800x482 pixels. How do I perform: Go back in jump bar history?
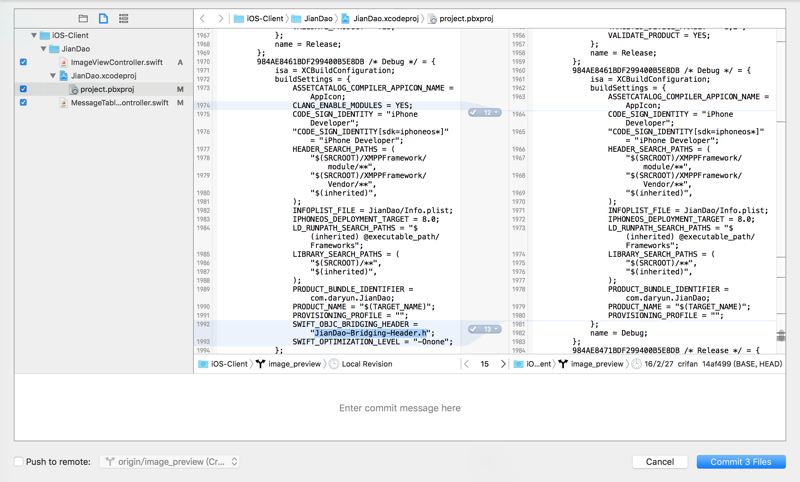click(203, 18)
